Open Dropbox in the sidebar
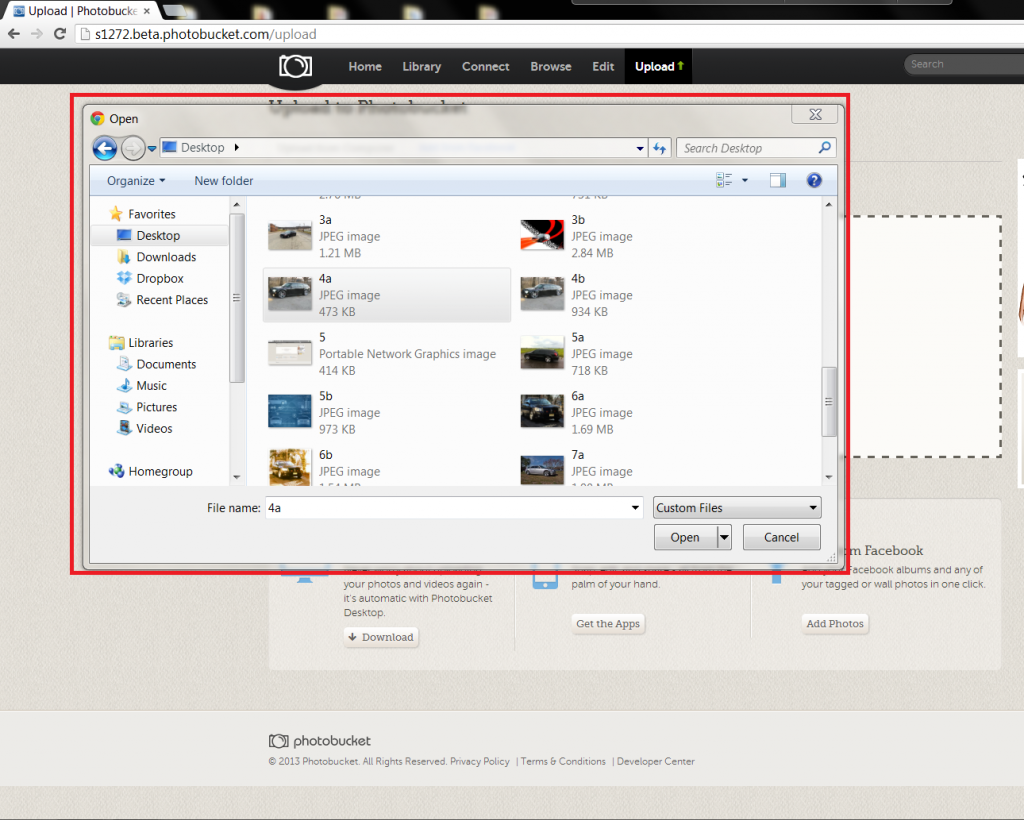Viewport: 1024px width, 820px height. 159,279
